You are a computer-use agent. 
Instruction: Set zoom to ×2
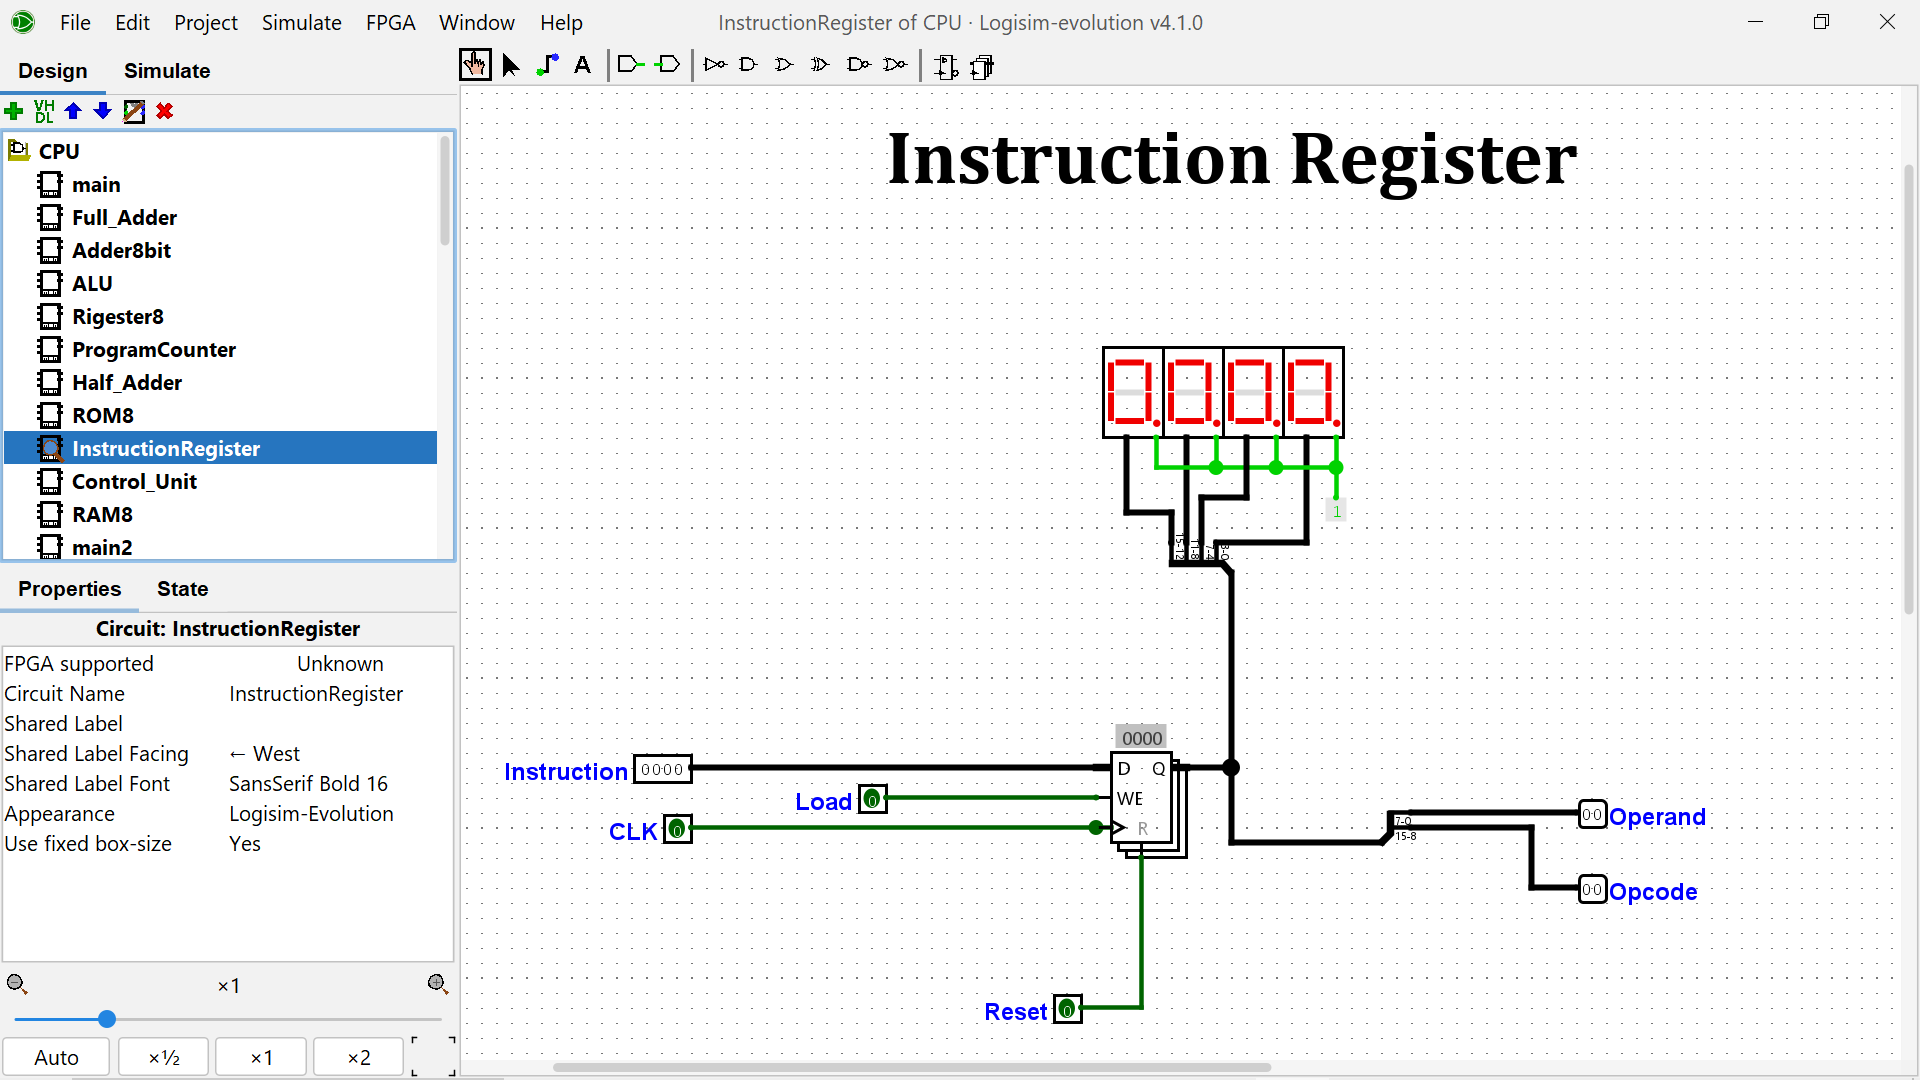coord(359,1057)
